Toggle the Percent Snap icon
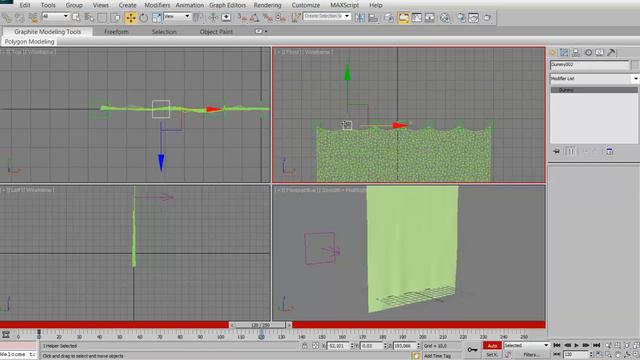 [268, 18]
